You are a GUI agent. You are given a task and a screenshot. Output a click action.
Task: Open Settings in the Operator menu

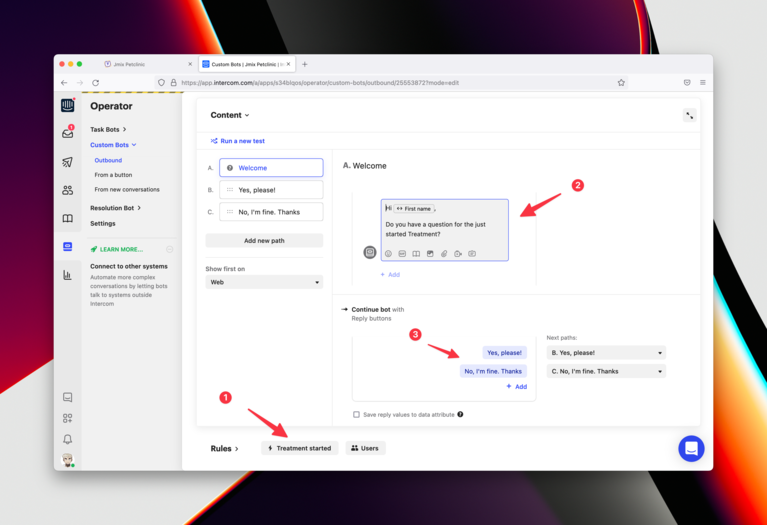click(x=103, y=223)
